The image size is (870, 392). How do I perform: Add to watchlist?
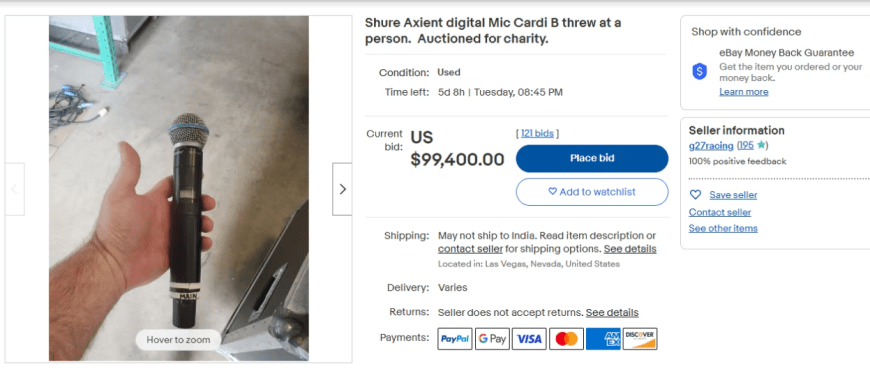[x=592, y=192]
